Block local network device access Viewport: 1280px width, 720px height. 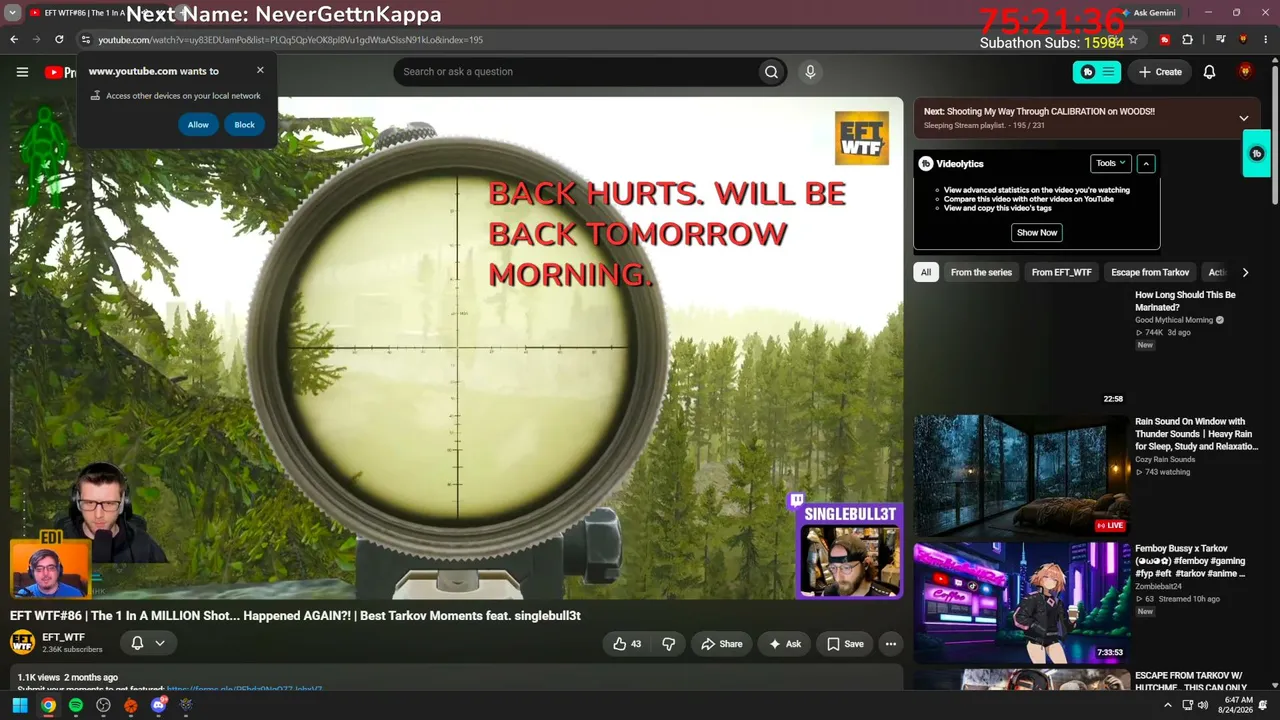pos(244,125)
